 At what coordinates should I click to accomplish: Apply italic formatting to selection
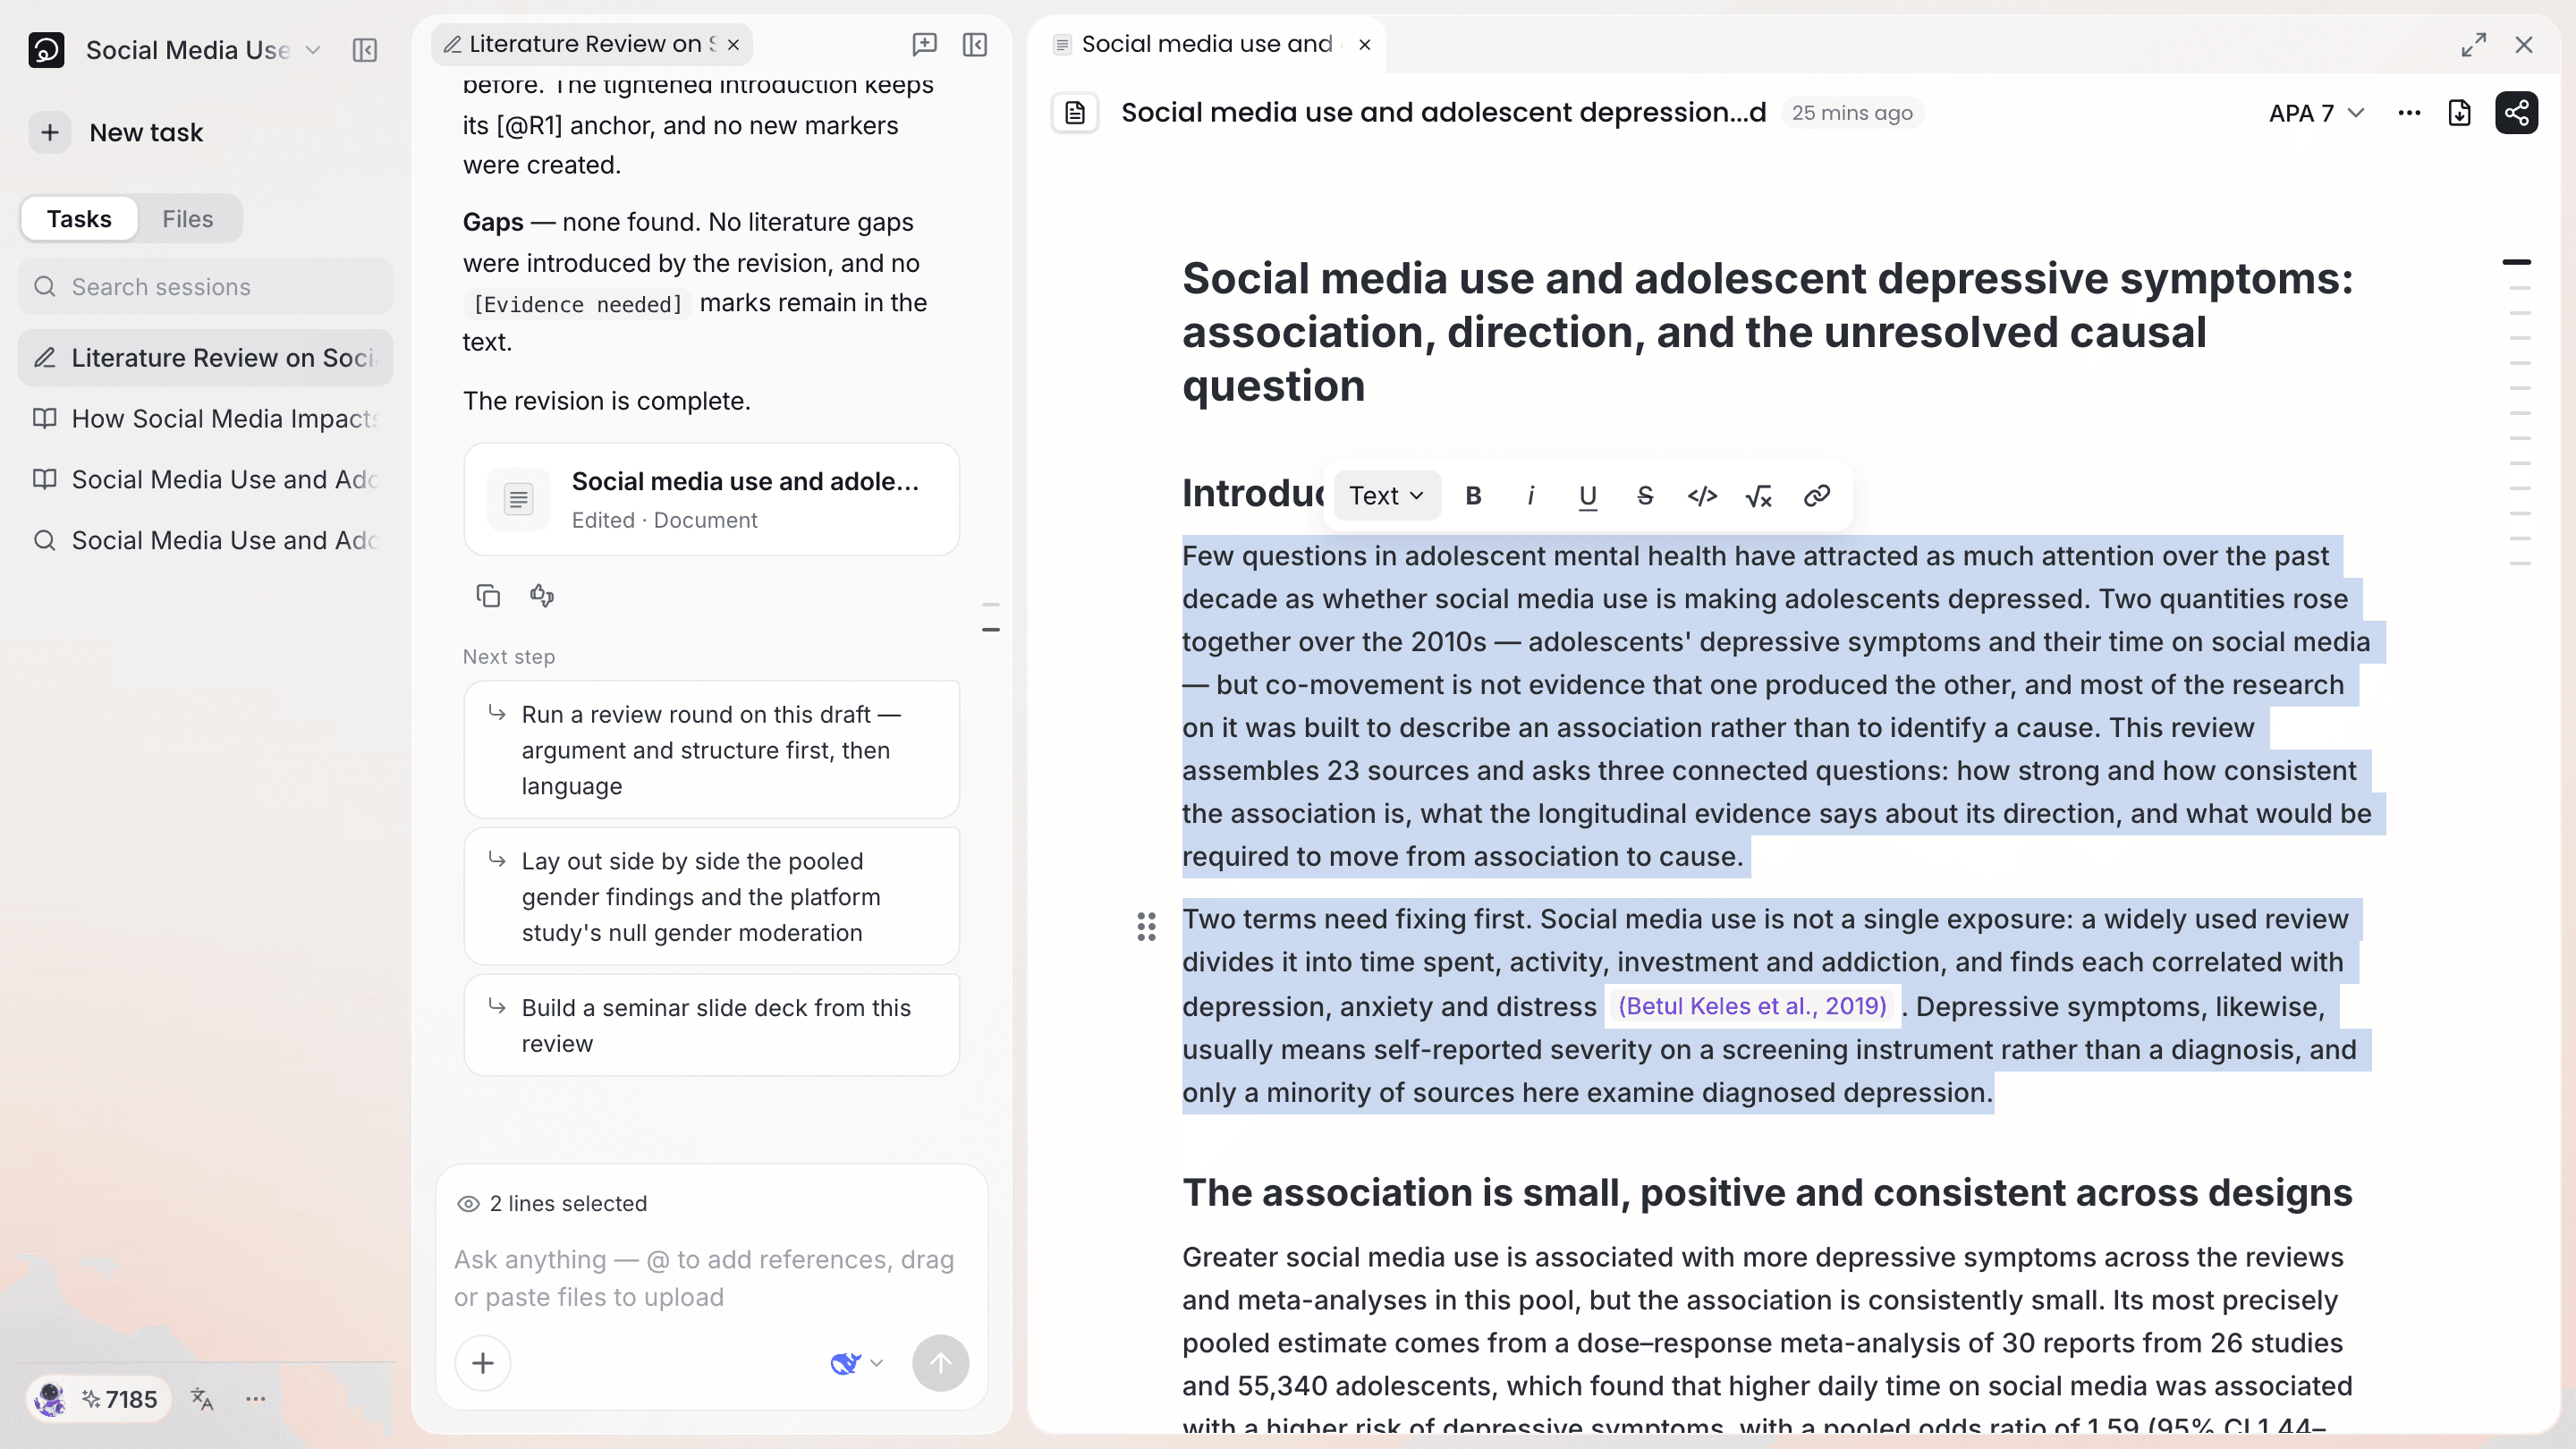1530,495
